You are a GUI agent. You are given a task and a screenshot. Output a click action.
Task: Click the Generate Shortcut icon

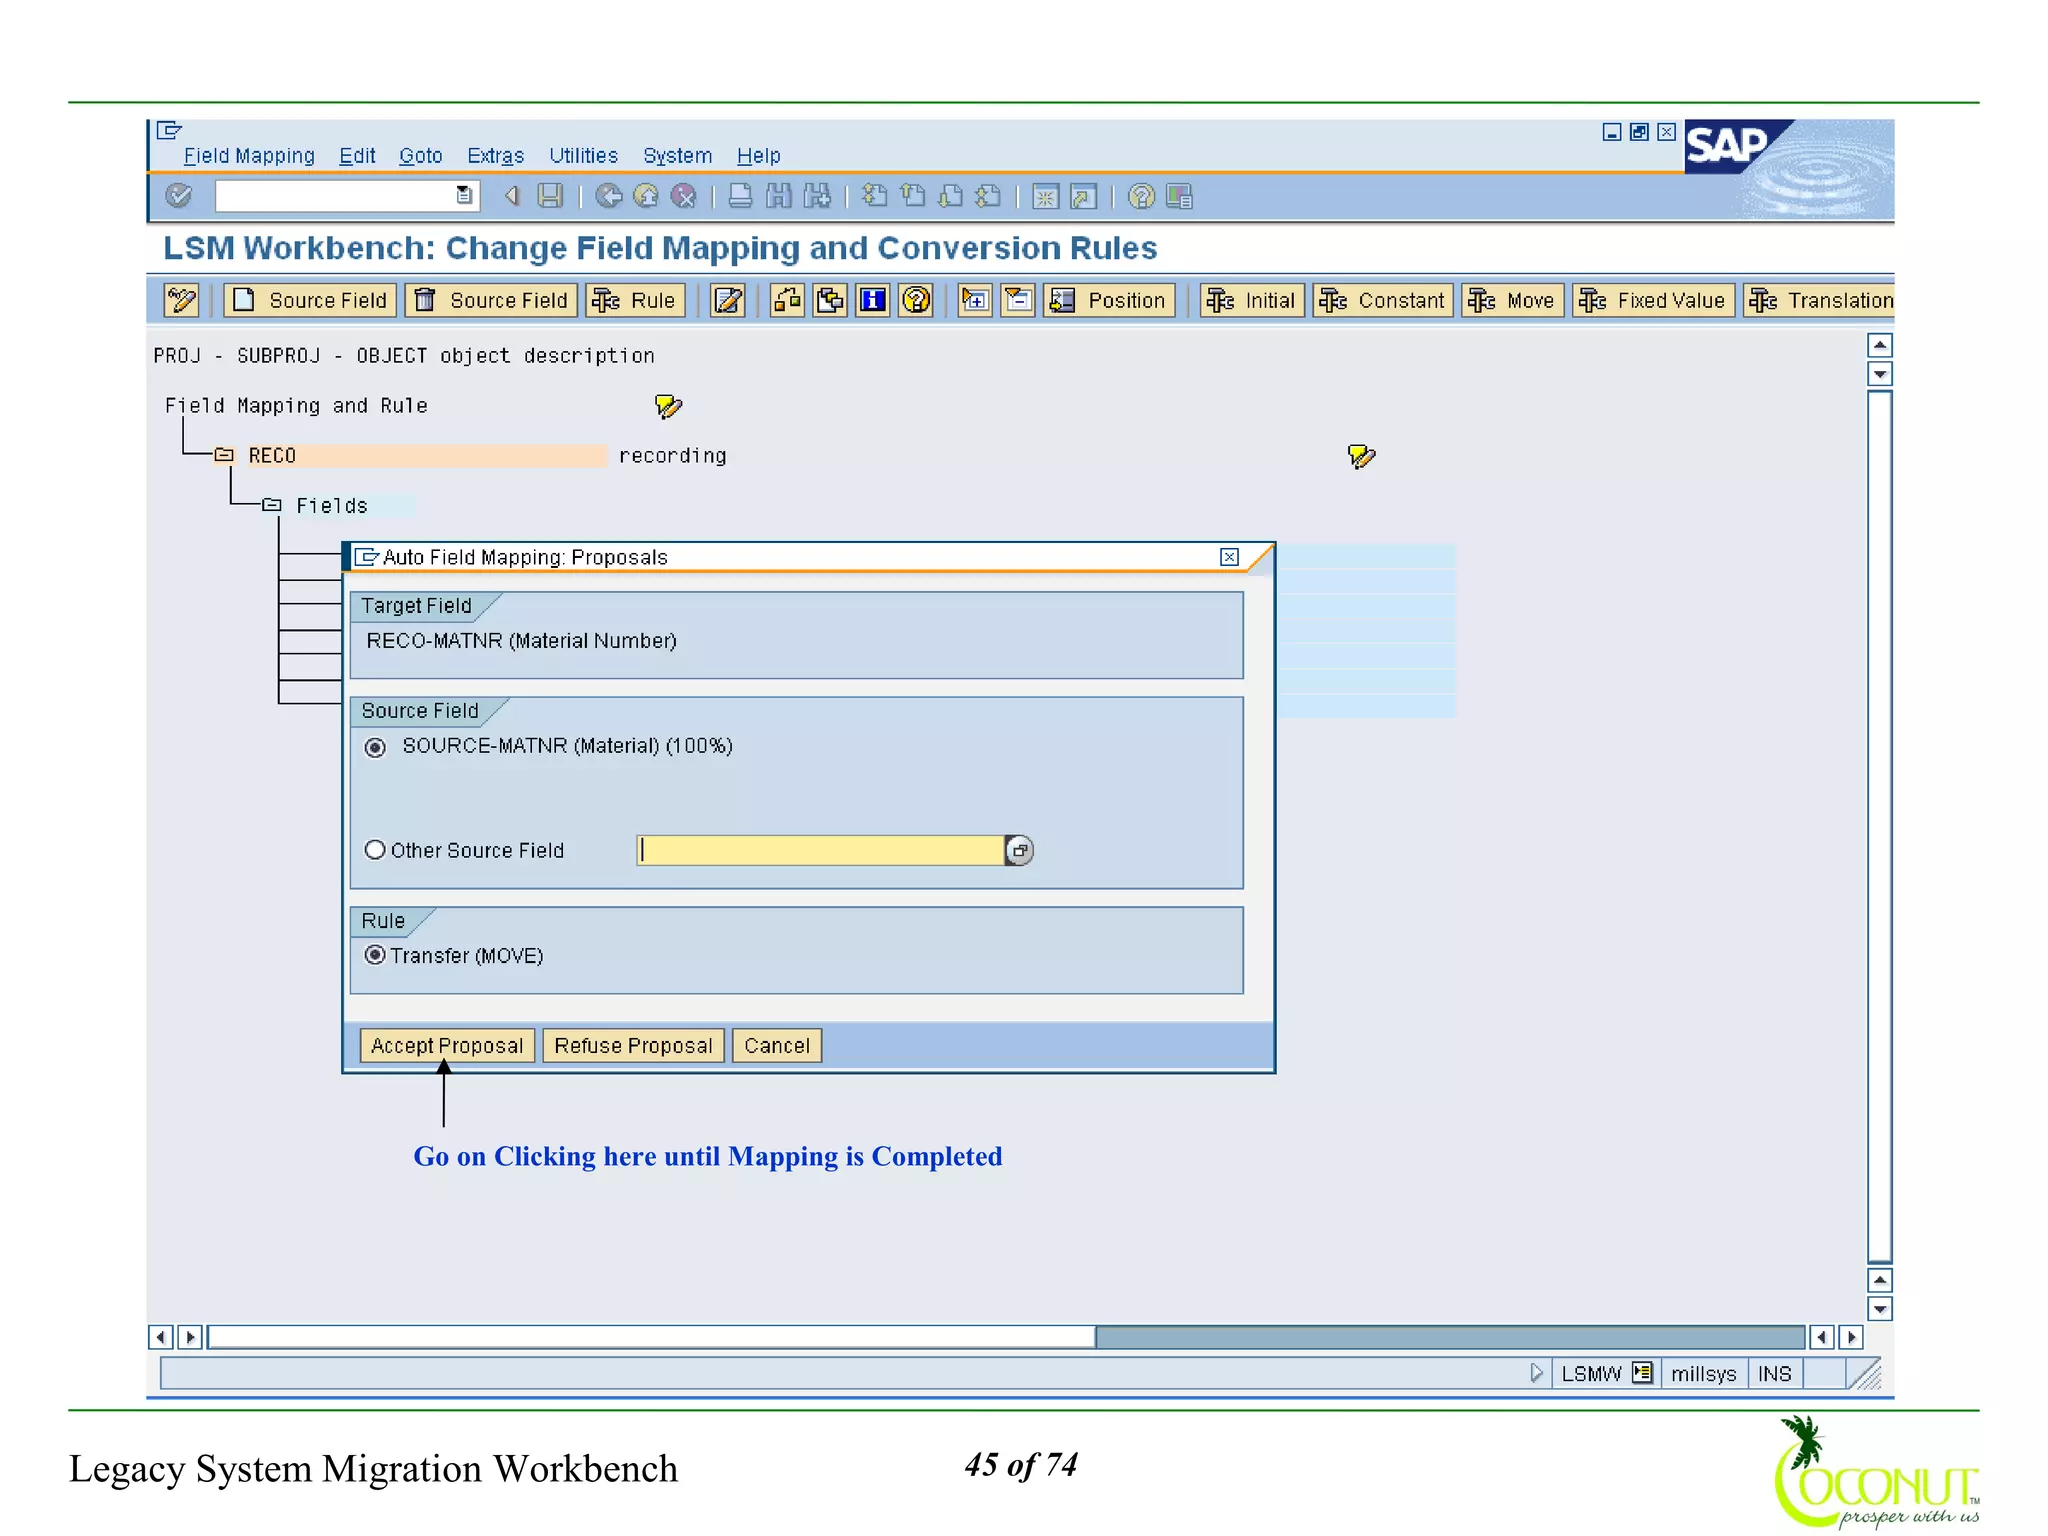1083,197
